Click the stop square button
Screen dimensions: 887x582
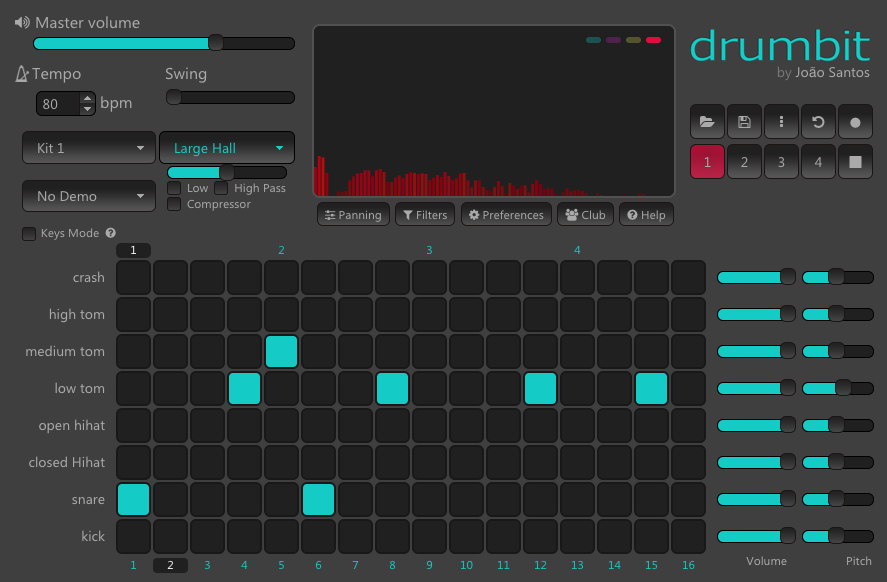pos(855,162)
